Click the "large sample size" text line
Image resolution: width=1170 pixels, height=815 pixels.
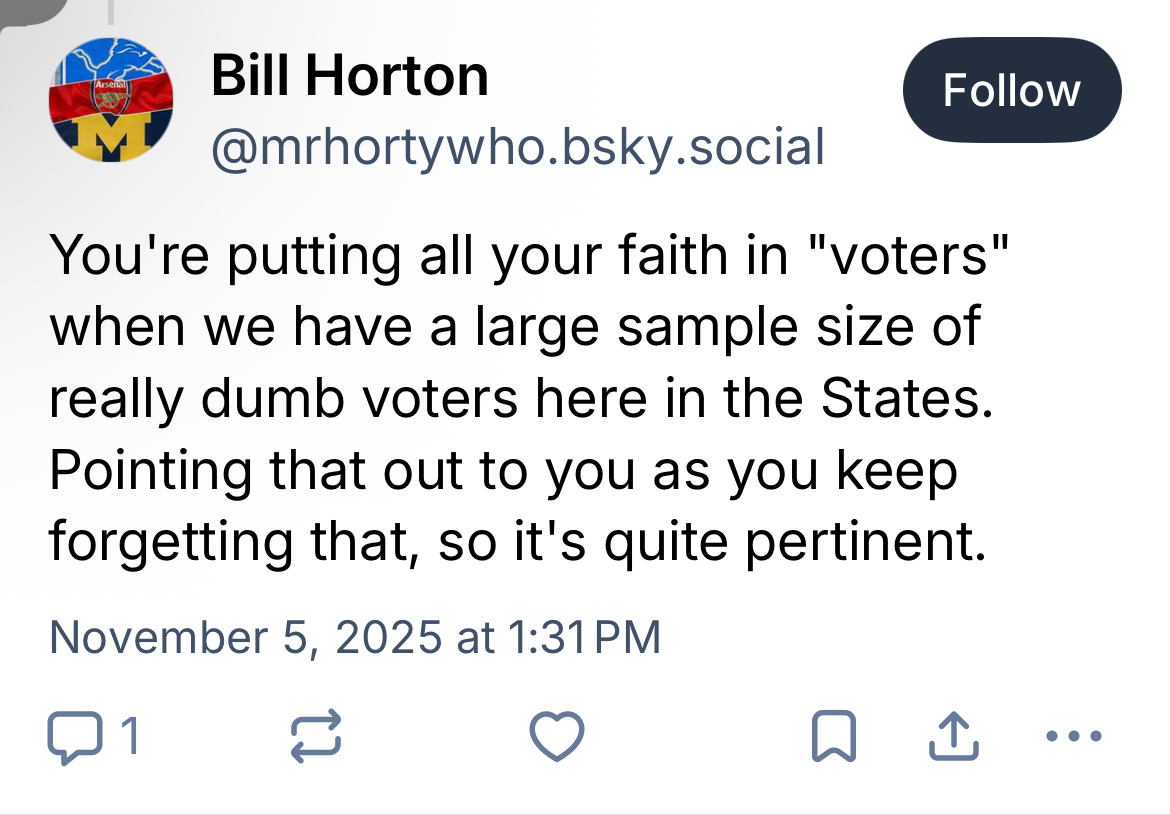pyautogui.click(x=515, y=327)
